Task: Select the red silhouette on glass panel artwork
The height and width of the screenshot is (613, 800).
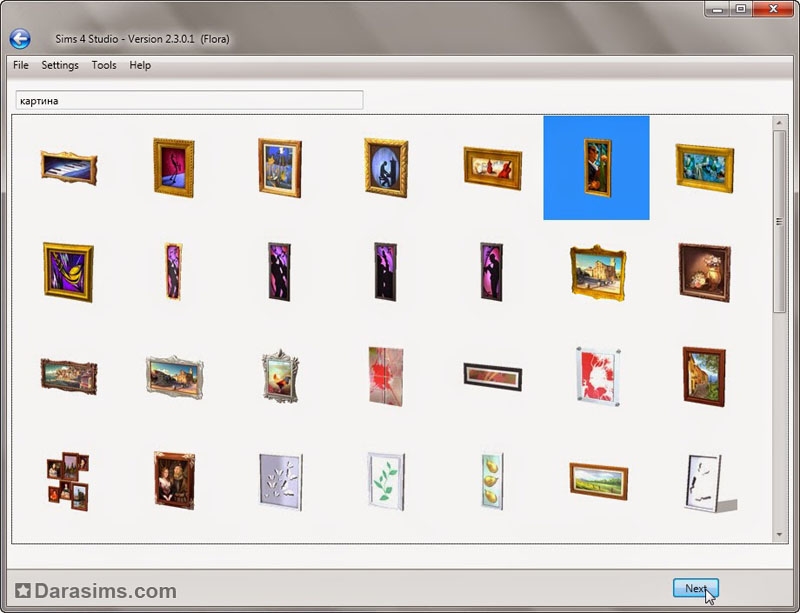Action: point(598,377)
